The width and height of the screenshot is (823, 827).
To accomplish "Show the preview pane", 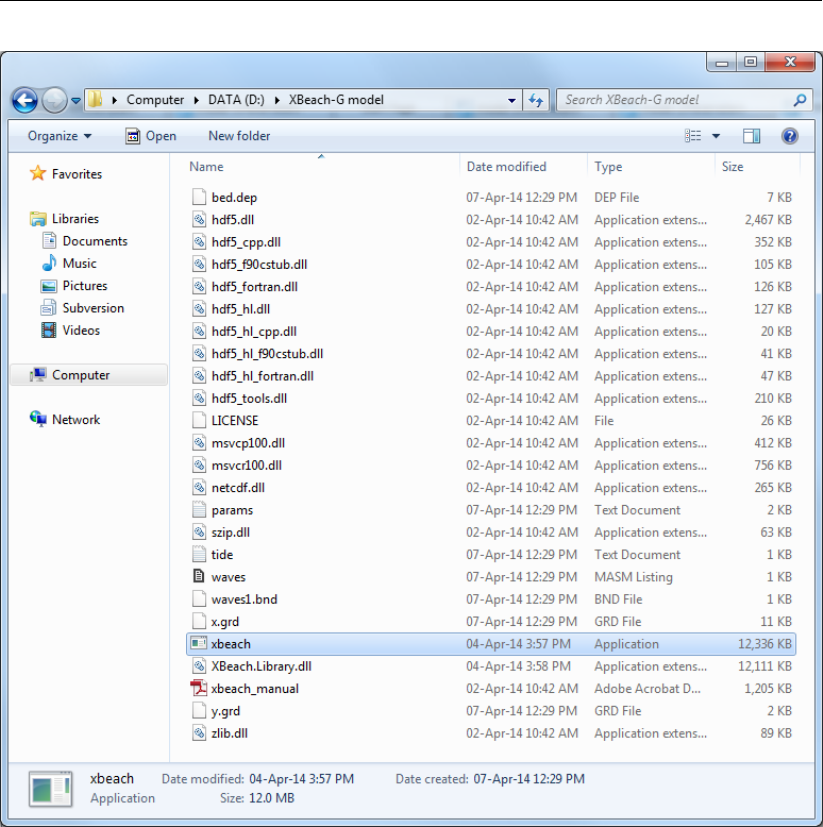I will tap(751, 136).
